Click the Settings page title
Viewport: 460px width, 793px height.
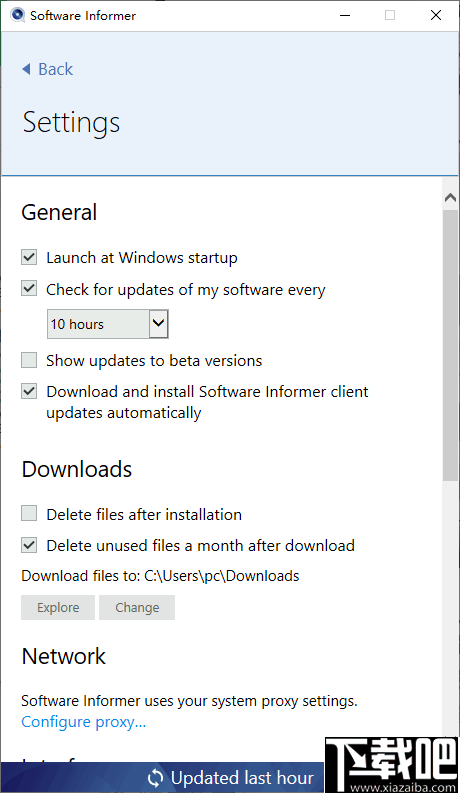pos(71,123)
